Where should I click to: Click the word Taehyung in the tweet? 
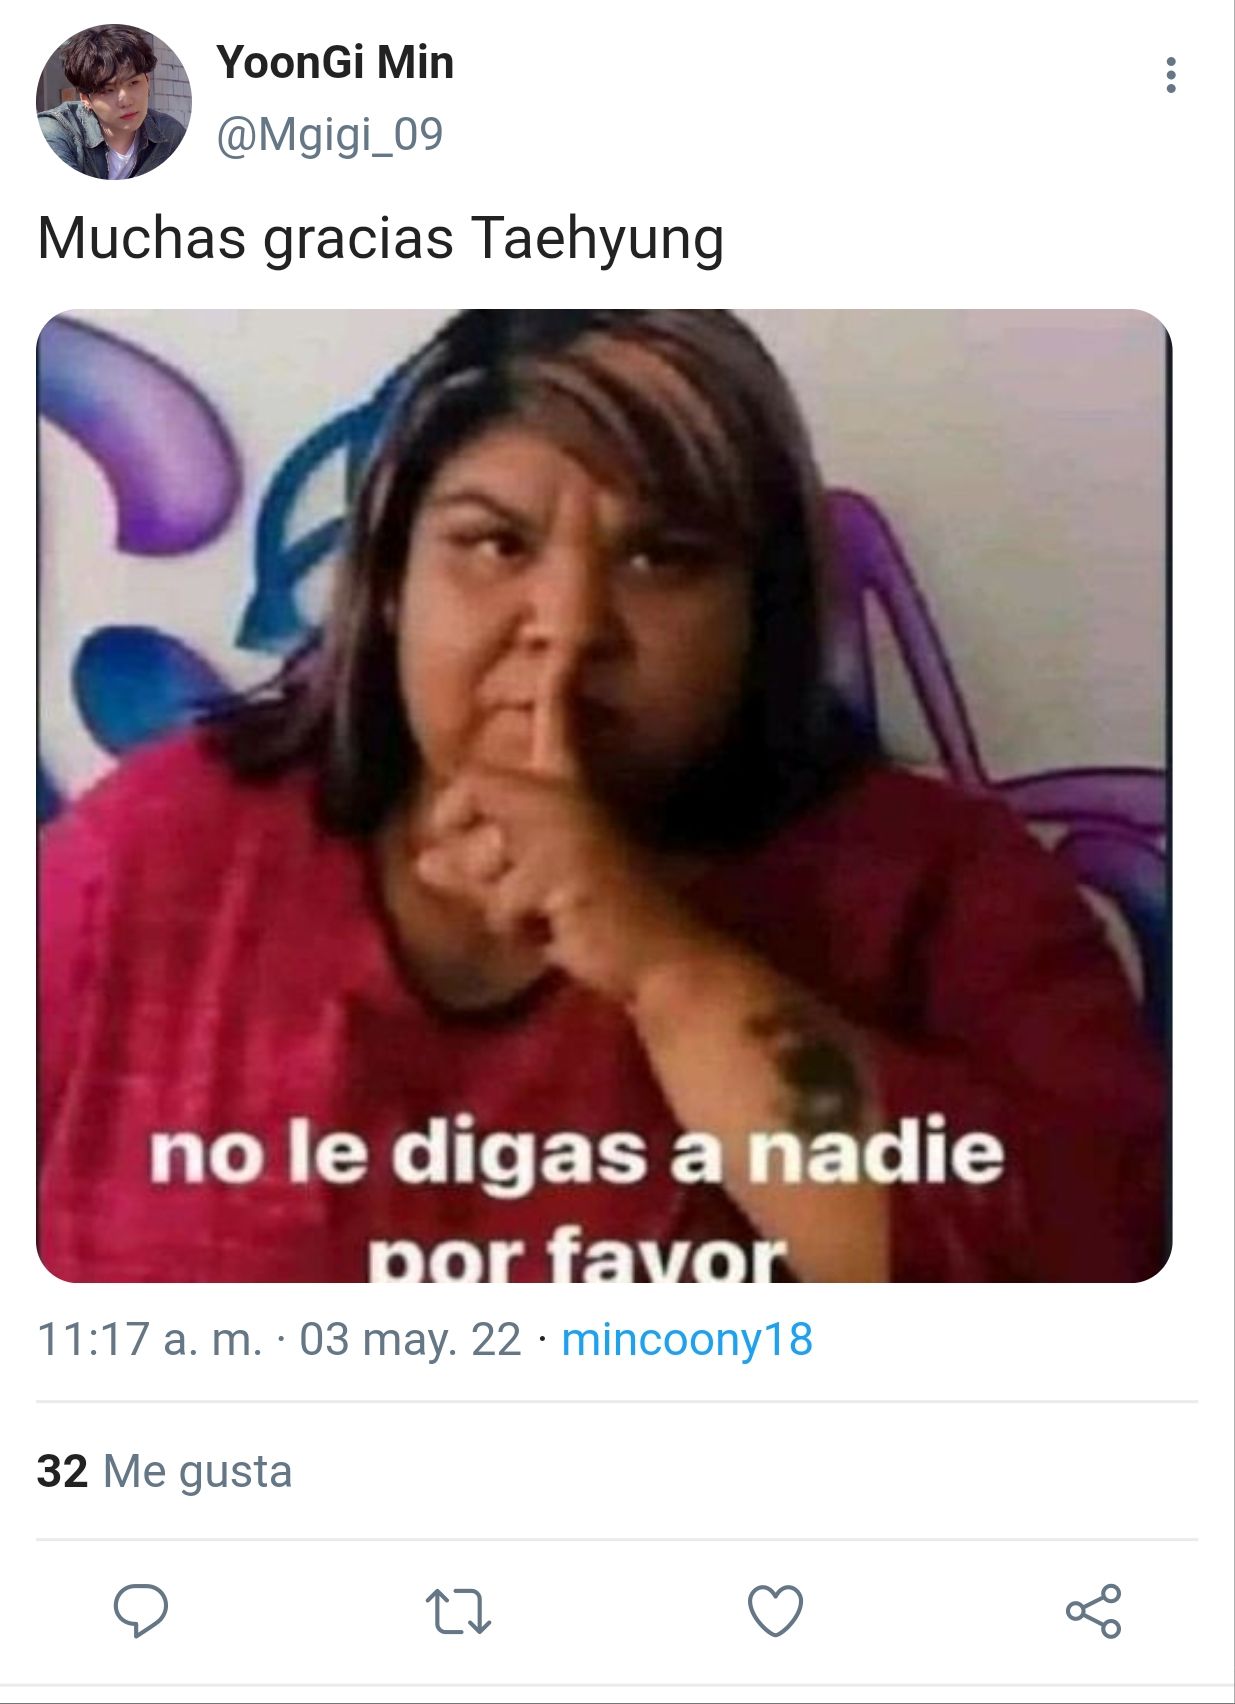tap(597, 239)
